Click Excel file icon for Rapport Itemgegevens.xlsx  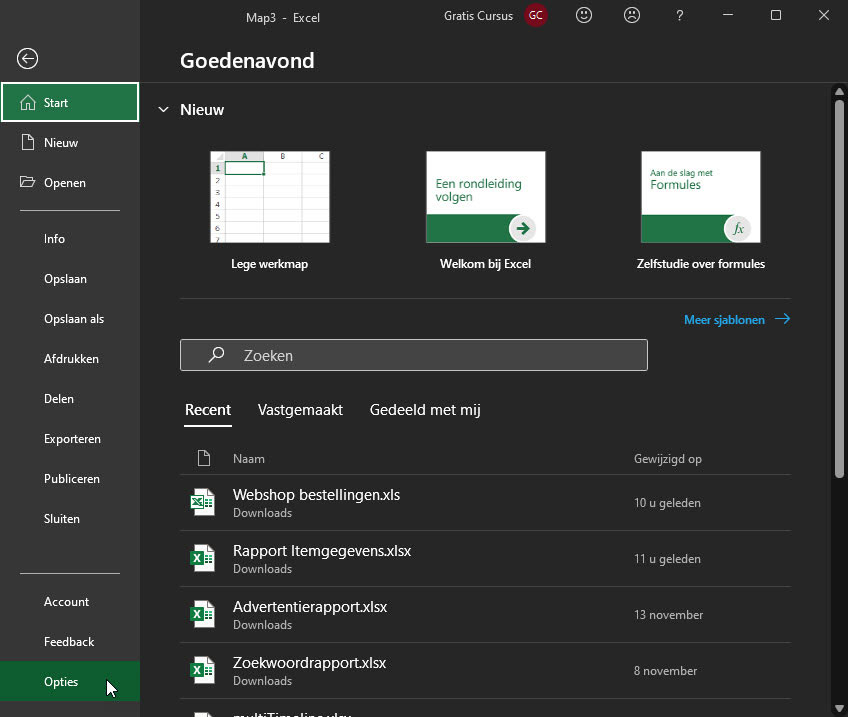click(203, 558)
